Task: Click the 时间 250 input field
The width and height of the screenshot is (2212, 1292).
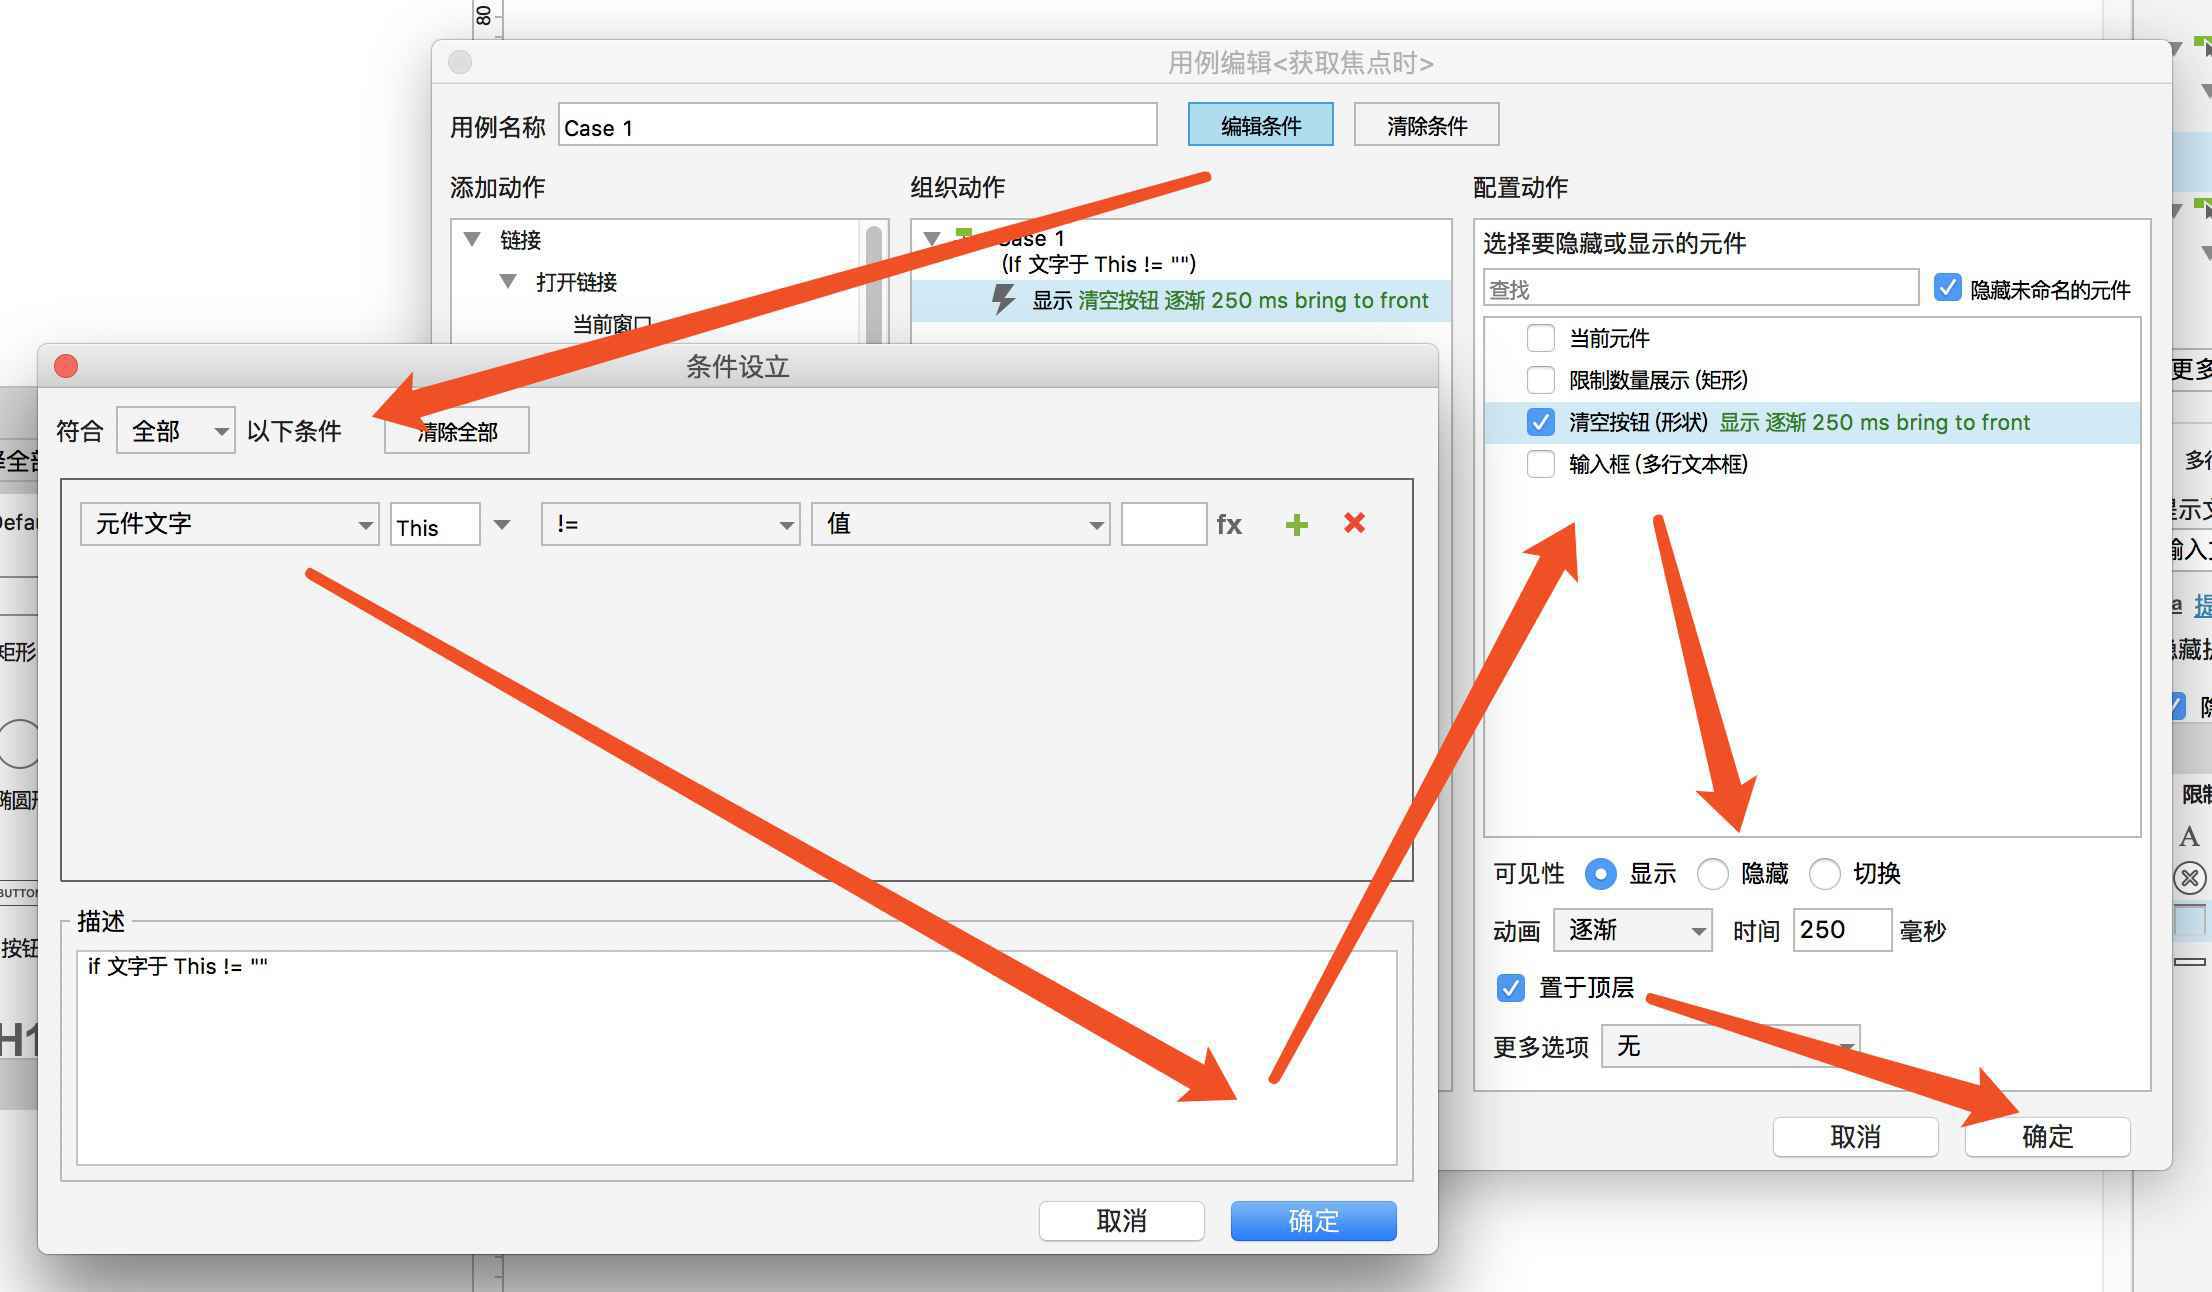Action: (x=1841, y=930)
